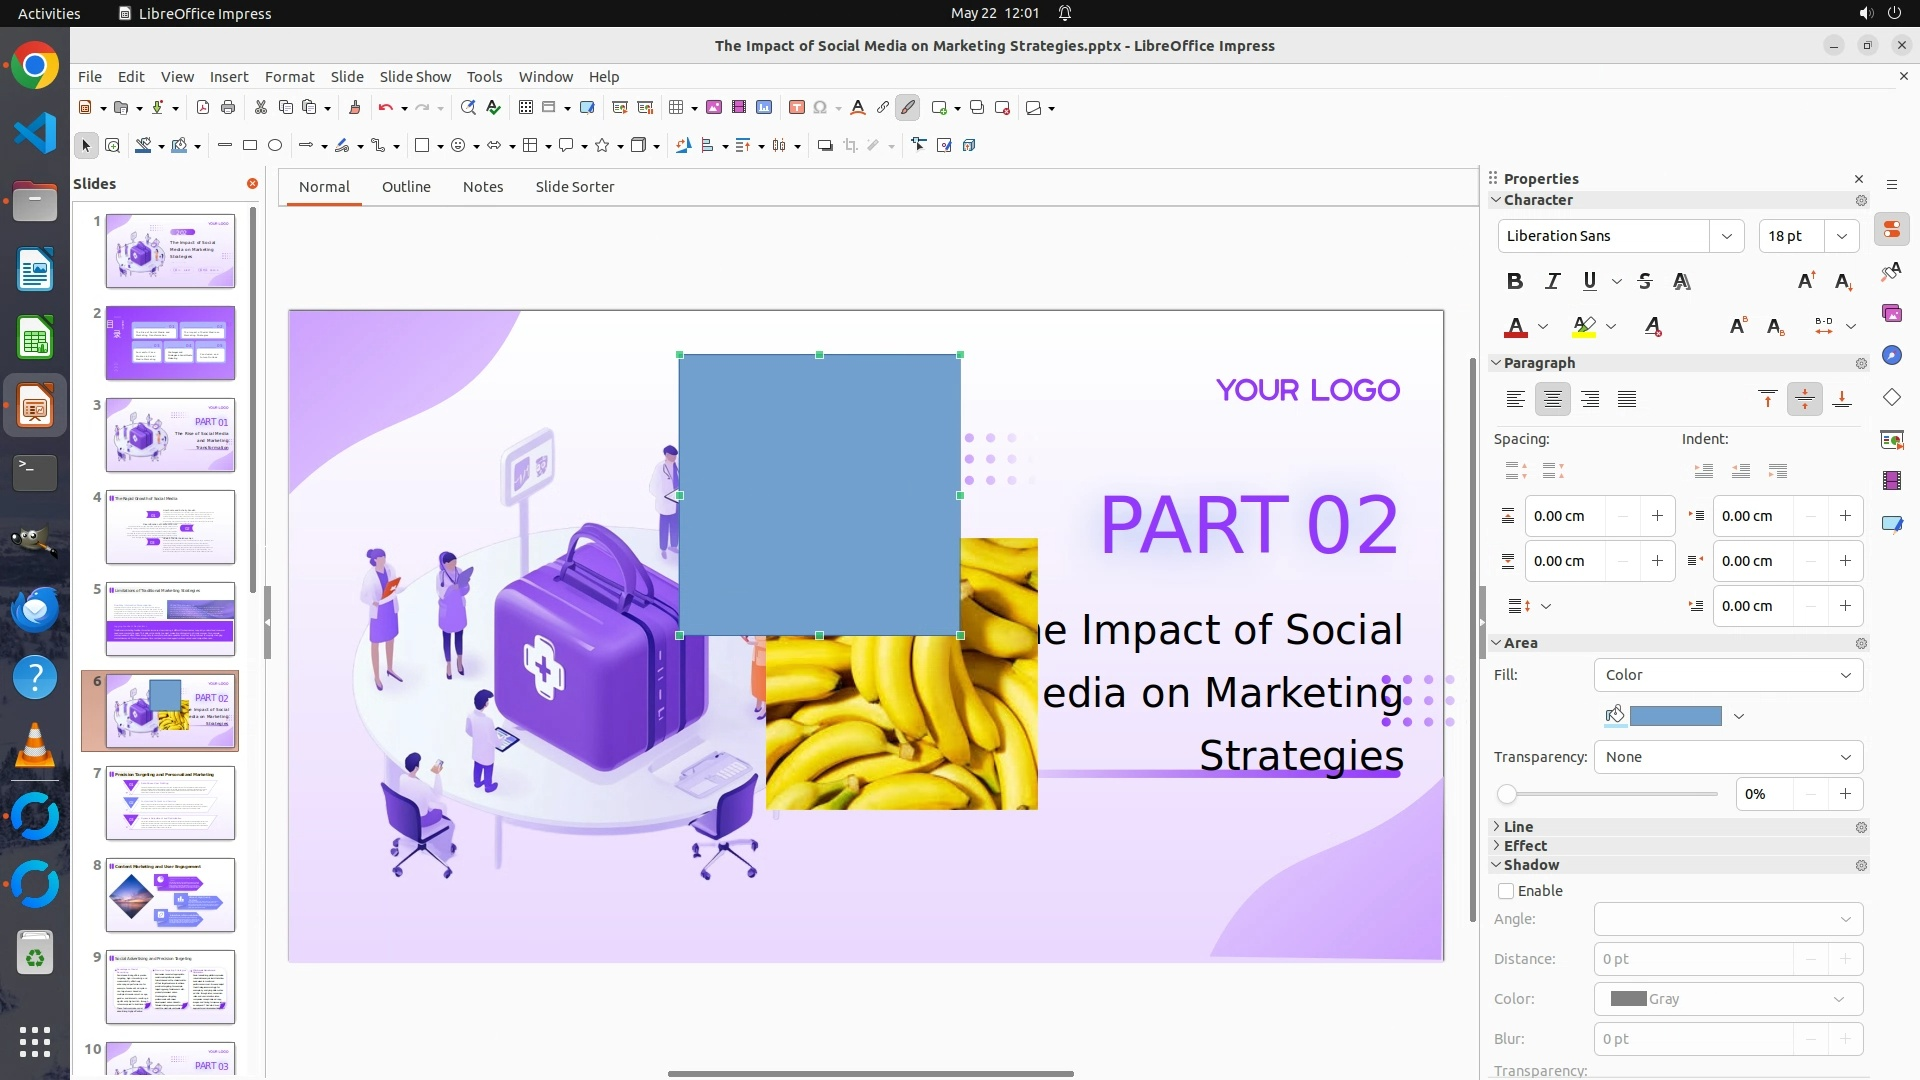Open the Slide Show menu
This screenshot has width=1920, height=1080.
[x=415, y=77]
